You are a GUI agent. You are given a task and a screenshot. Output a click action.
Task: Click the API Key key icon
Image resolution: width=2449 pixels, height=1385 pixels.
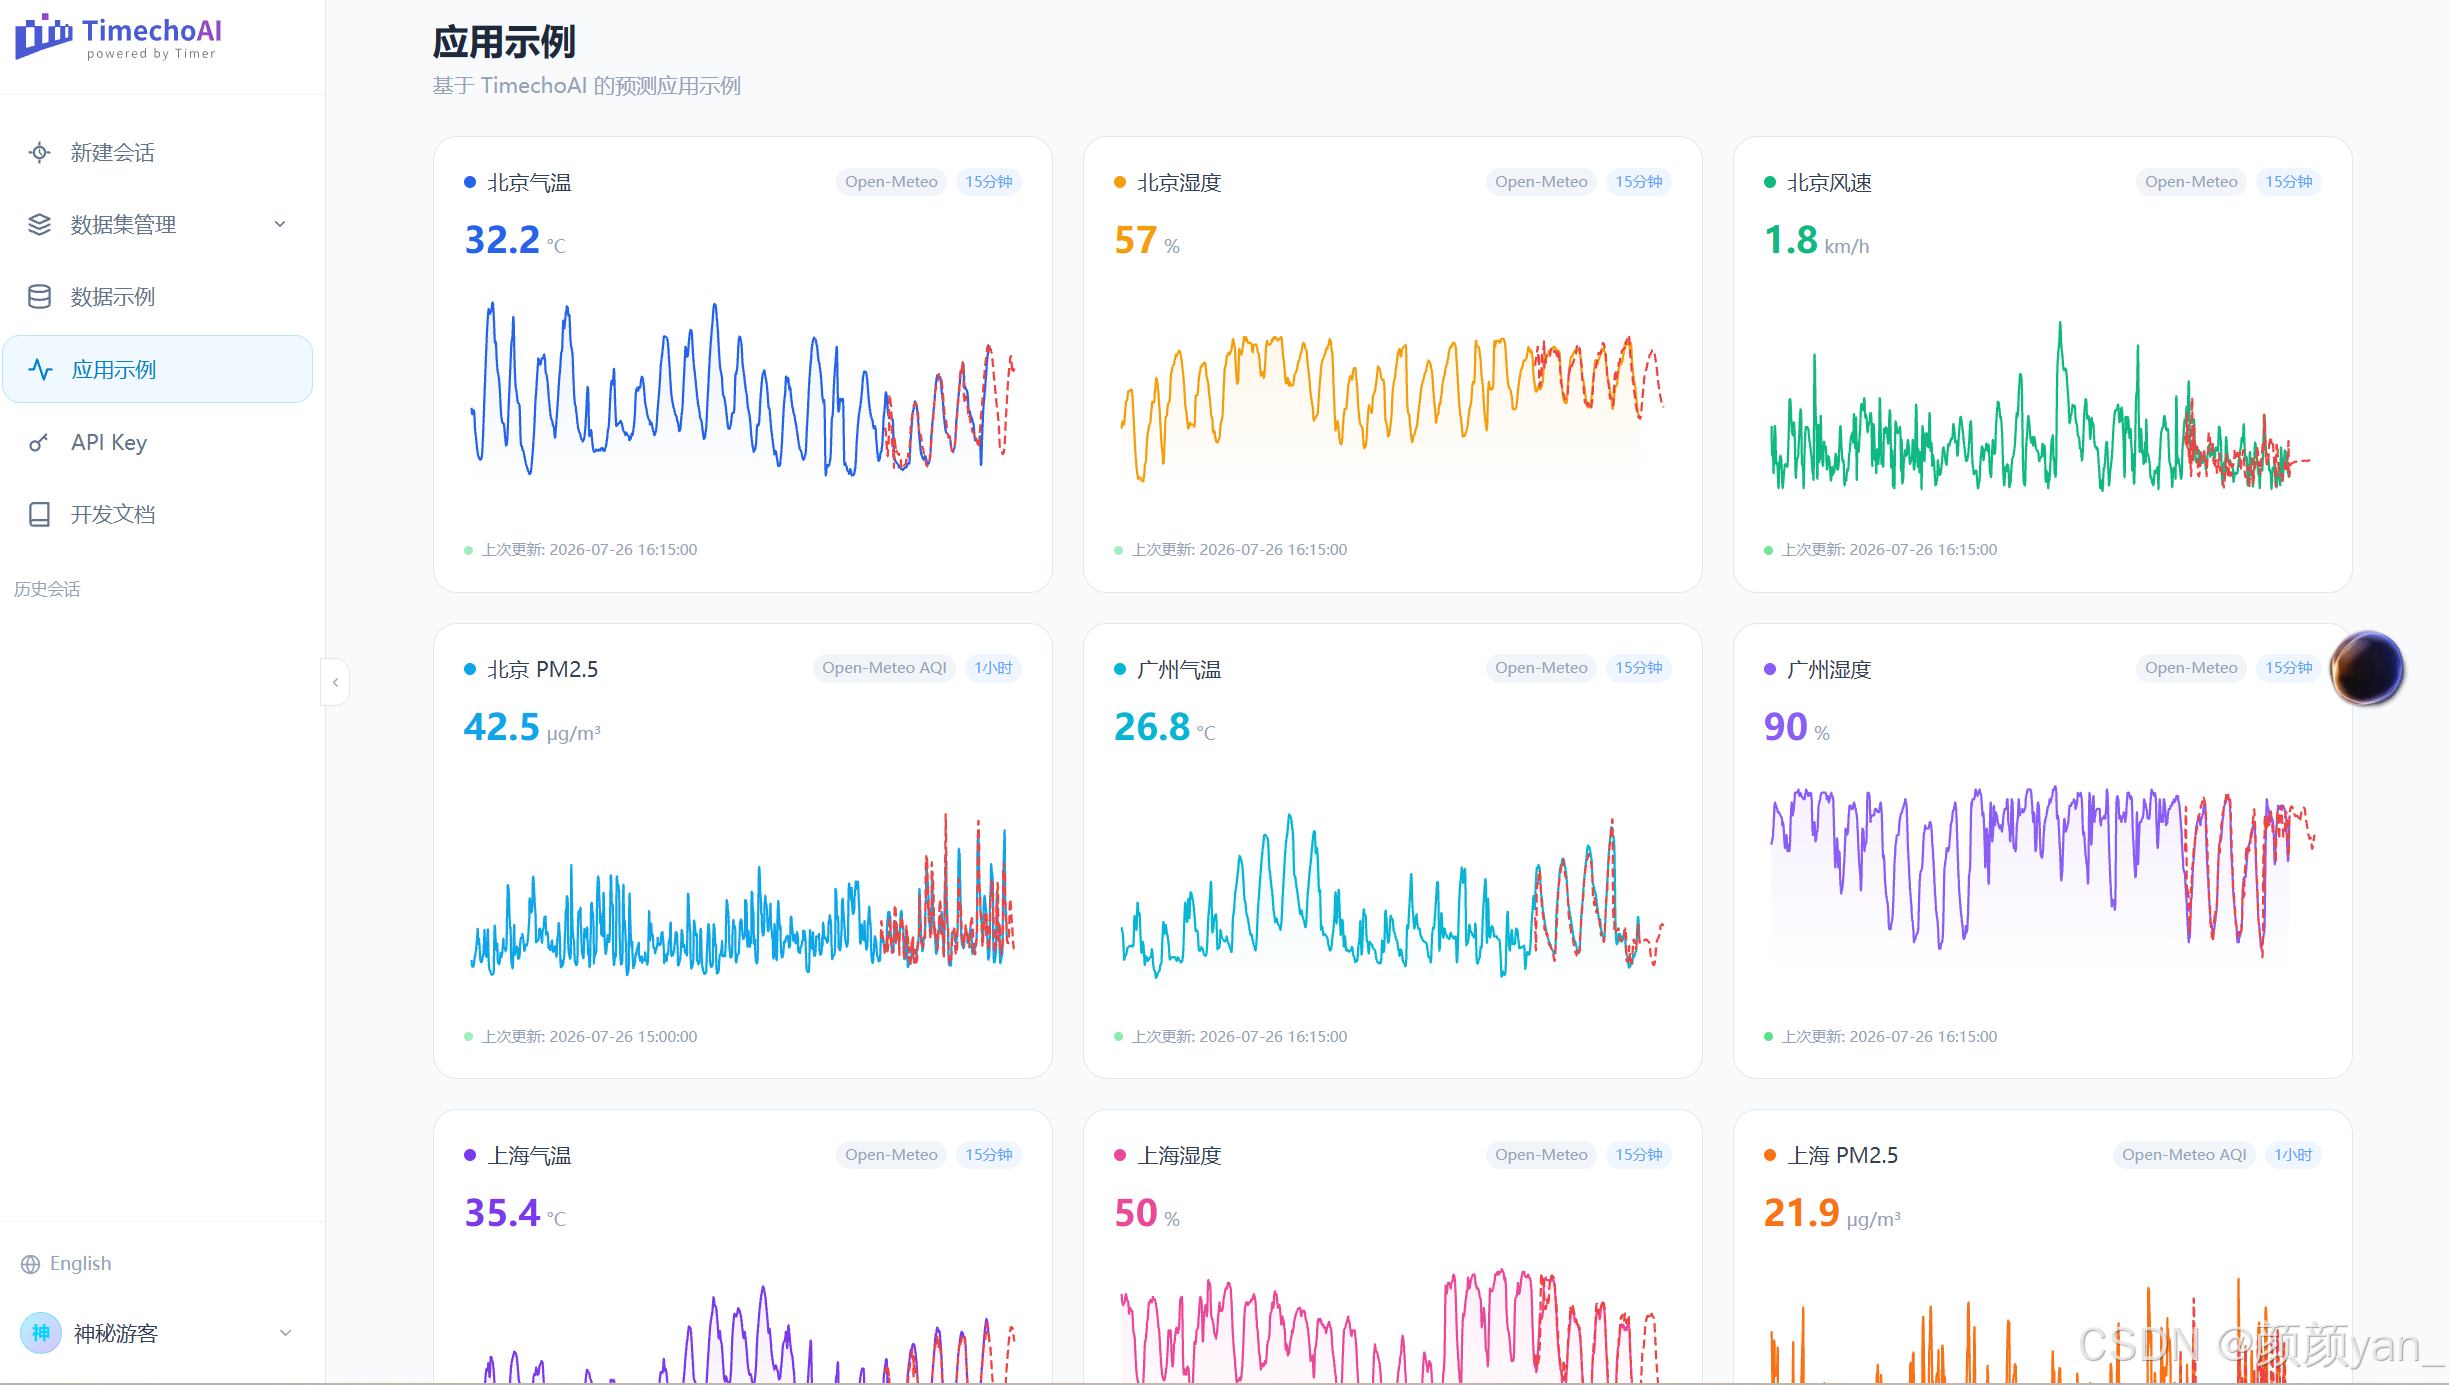39,442
